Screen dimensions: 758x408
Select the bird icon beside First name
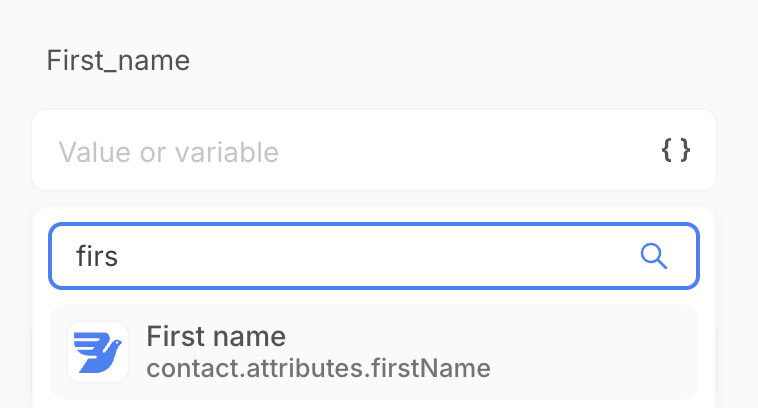(97, 352)
